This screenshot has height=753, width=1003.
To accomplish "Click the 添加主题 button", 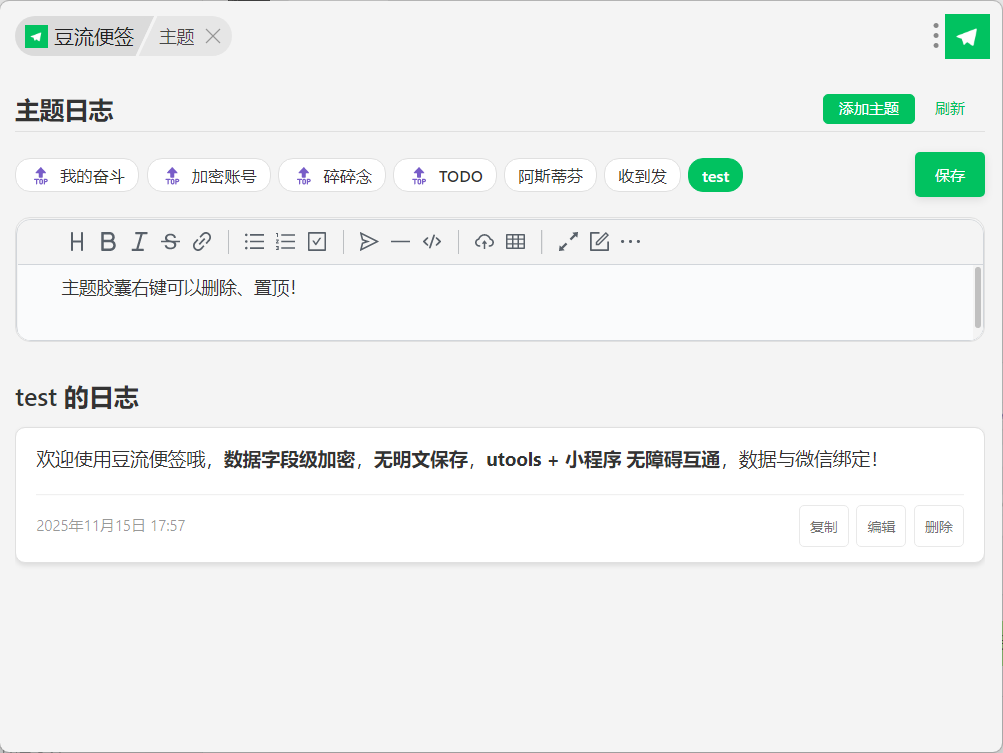I will coord(868,109).
